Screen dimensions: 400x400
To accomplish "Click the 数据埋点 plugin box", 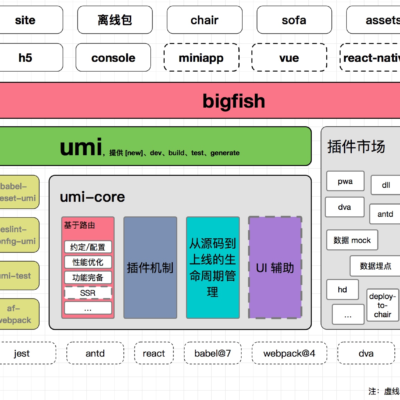I will (x=375, y=266).
